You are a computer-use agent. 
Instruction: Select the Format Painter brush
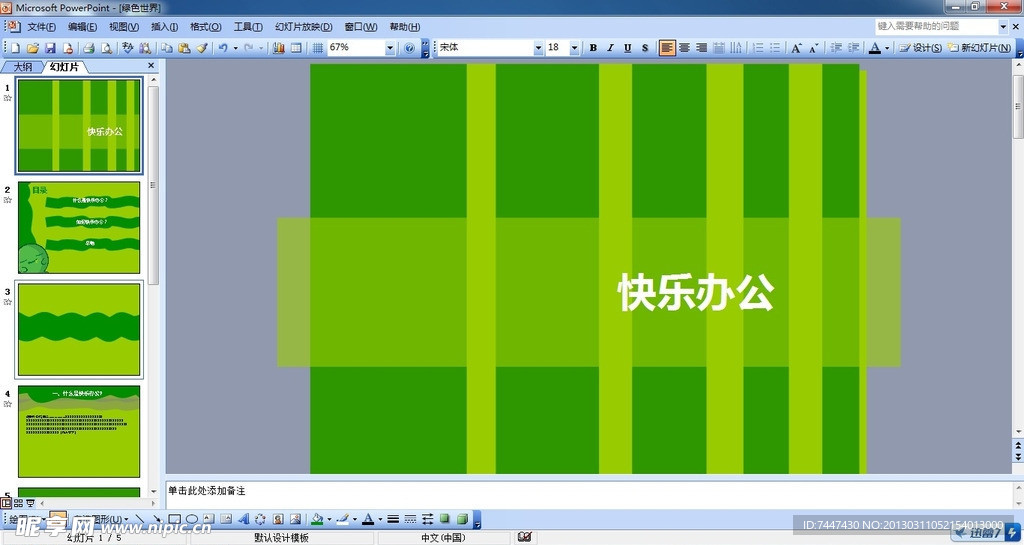[x=201, y=48]
